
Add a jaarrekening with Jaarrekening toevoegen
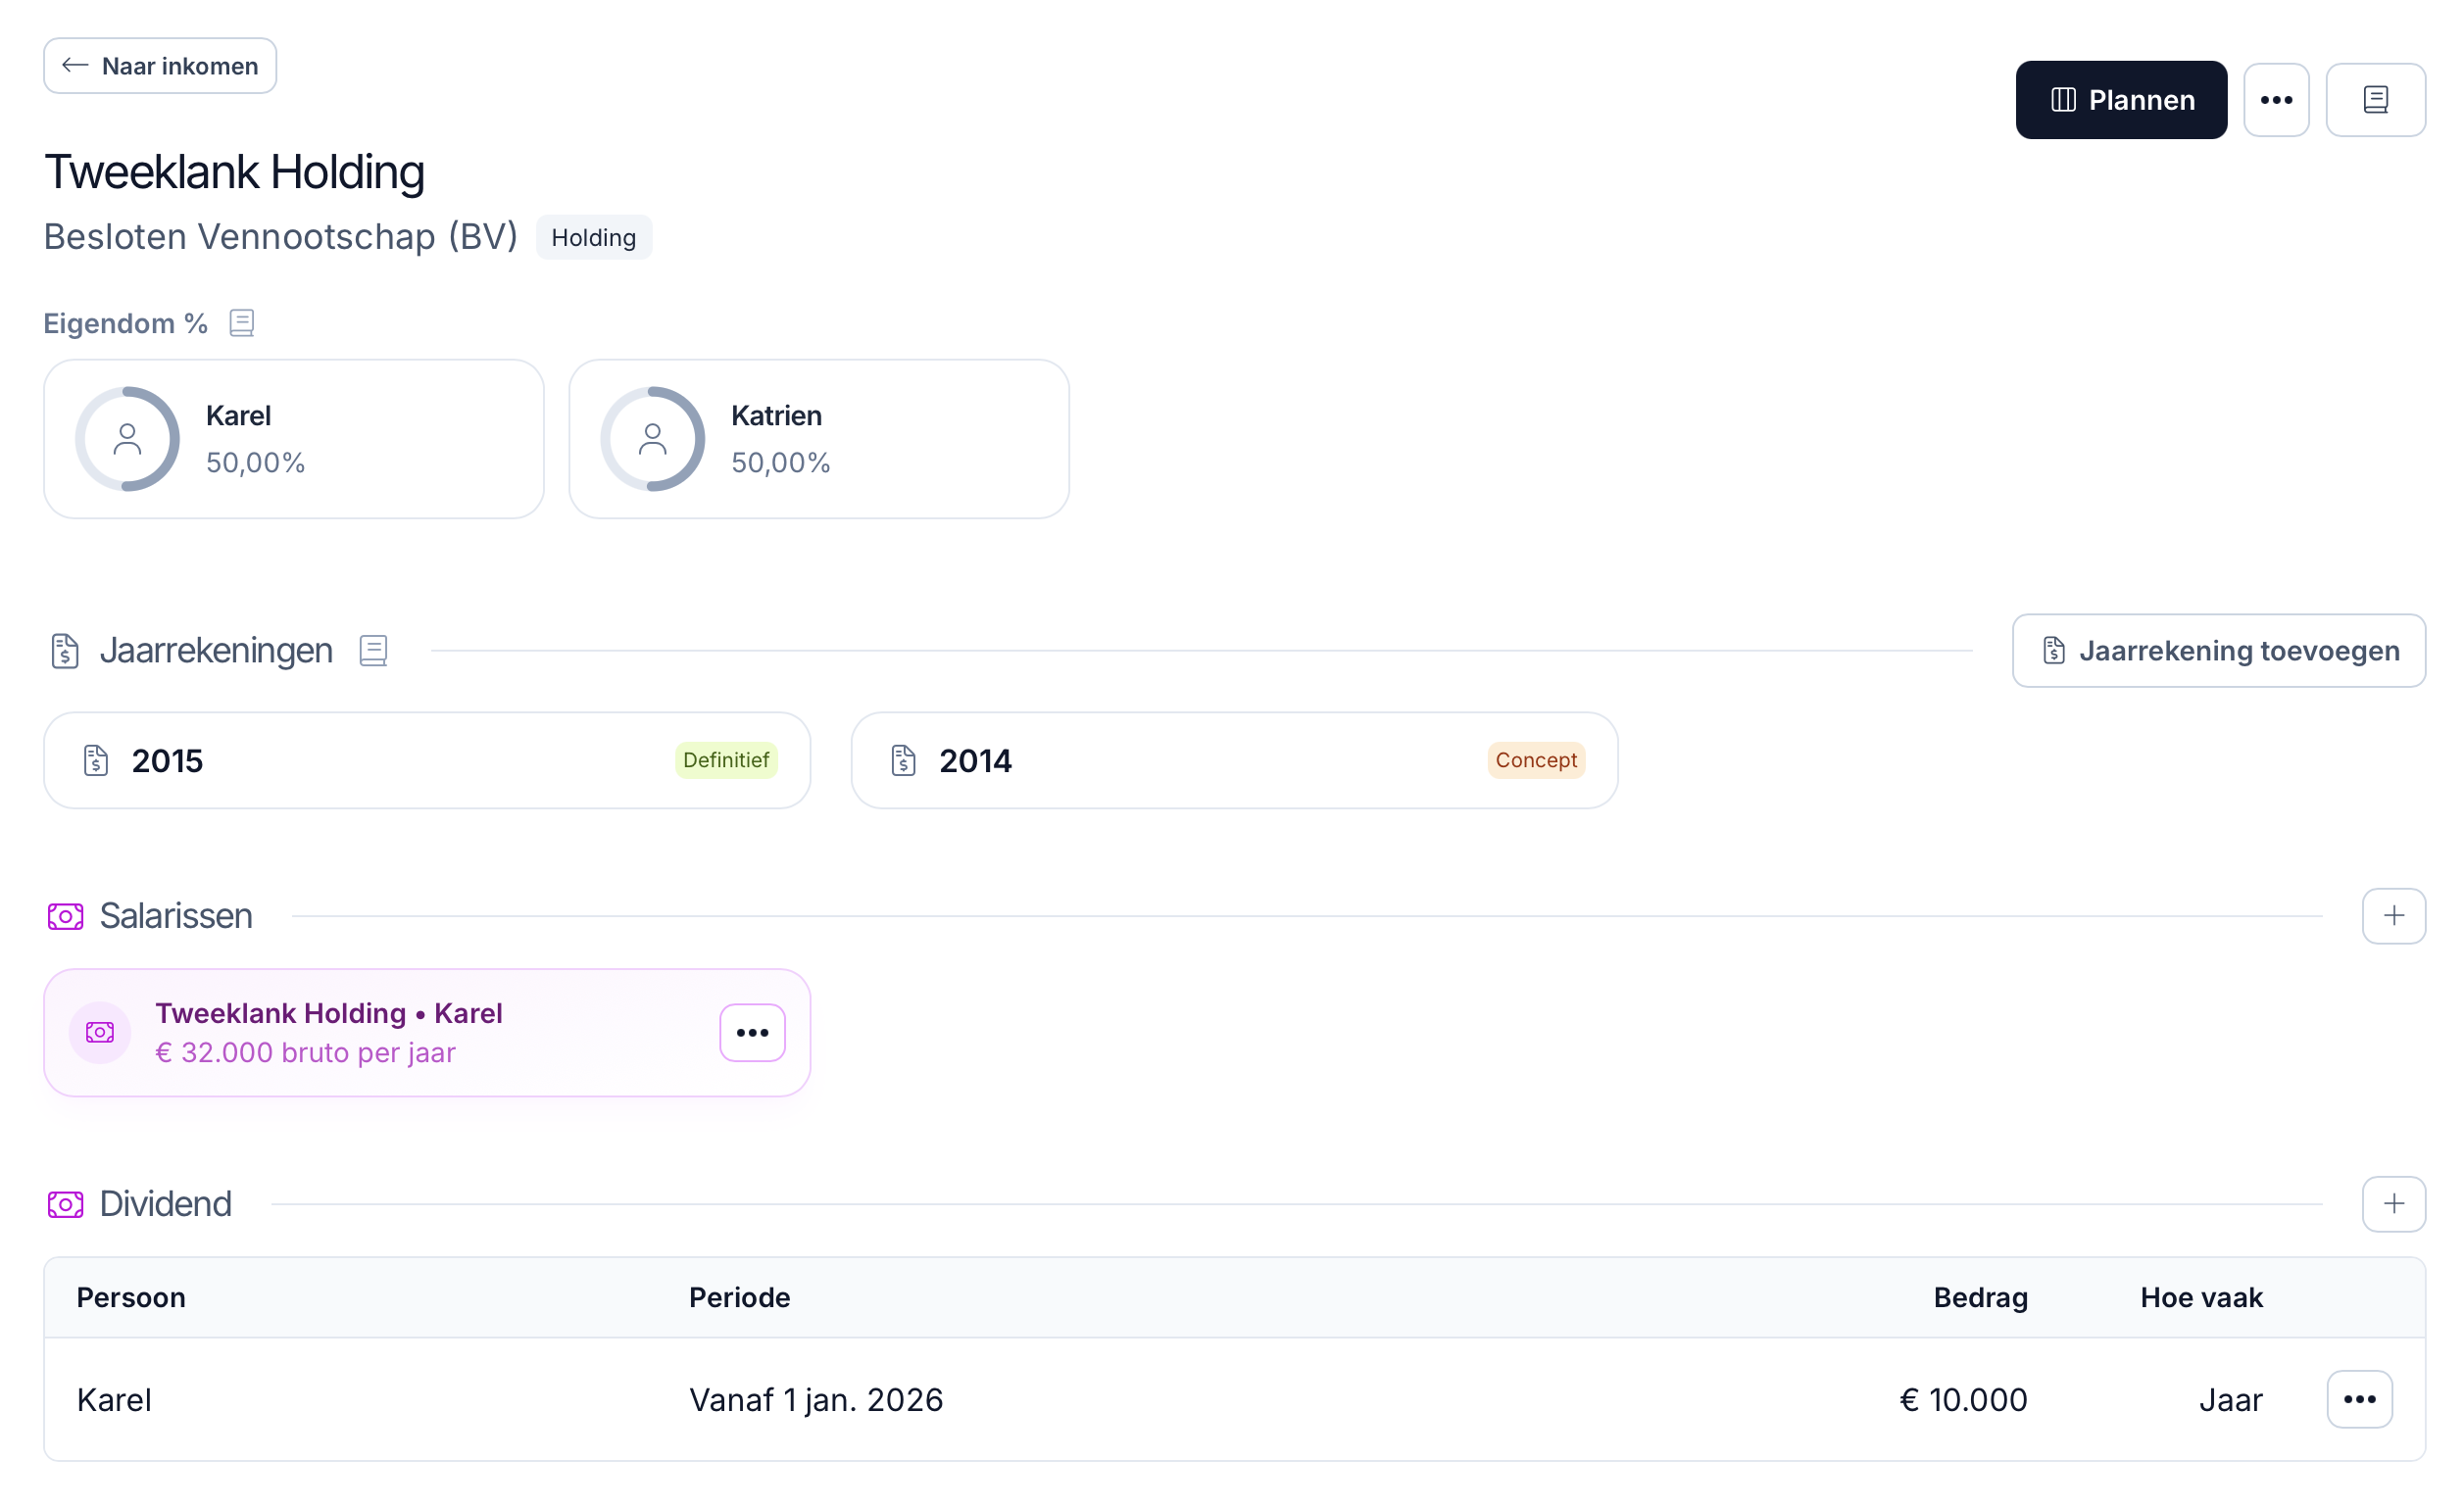[2219, 651]
